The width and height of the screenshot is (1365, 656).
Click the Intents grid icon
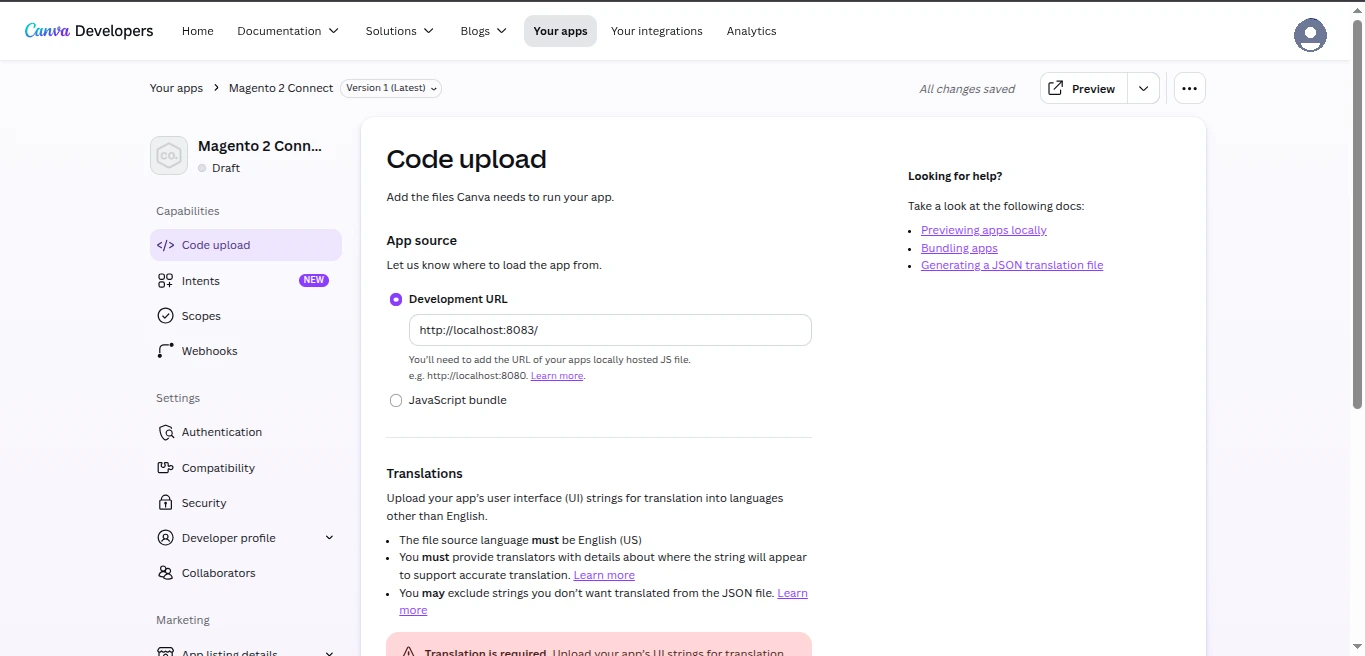coord(166,281)
